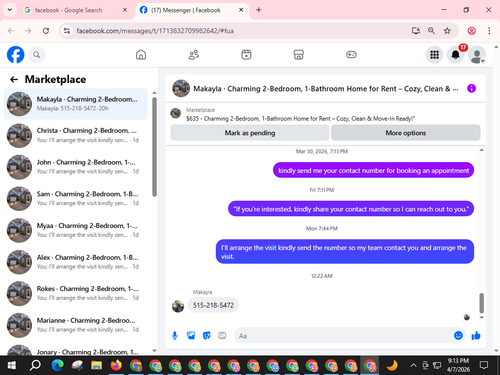This screenshot has height=375, width=500.
Task: Click the chat messages scrollbar thumb
Action: point(481,303)
